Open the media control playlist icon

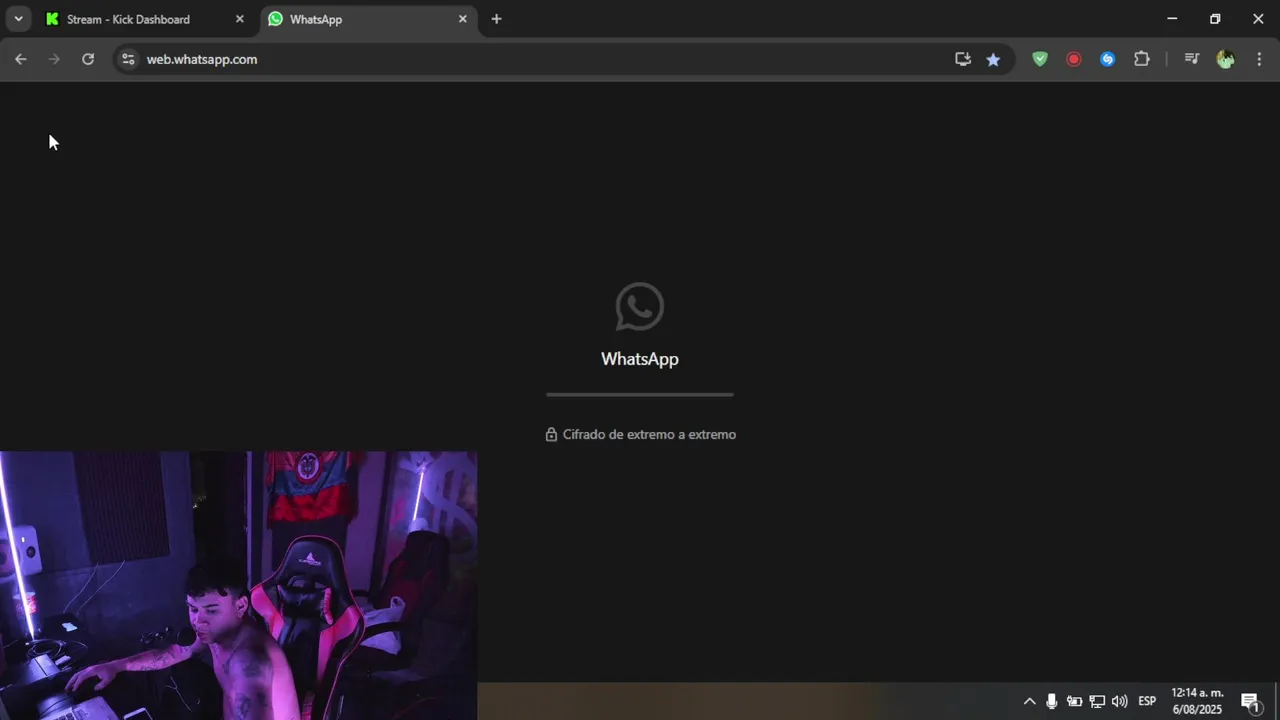(x=1191, y=59)
